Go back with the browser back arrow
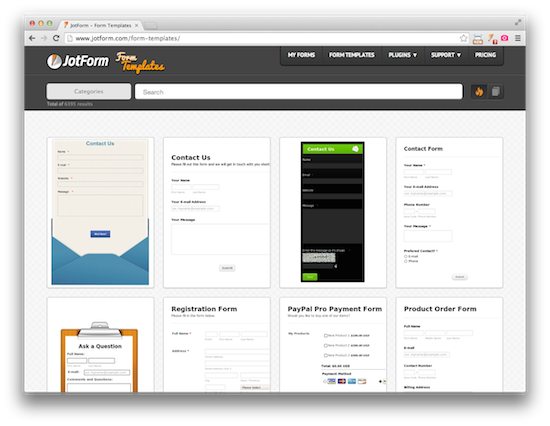This screenshot has height=426, width=550. click(x=32, y=38)
